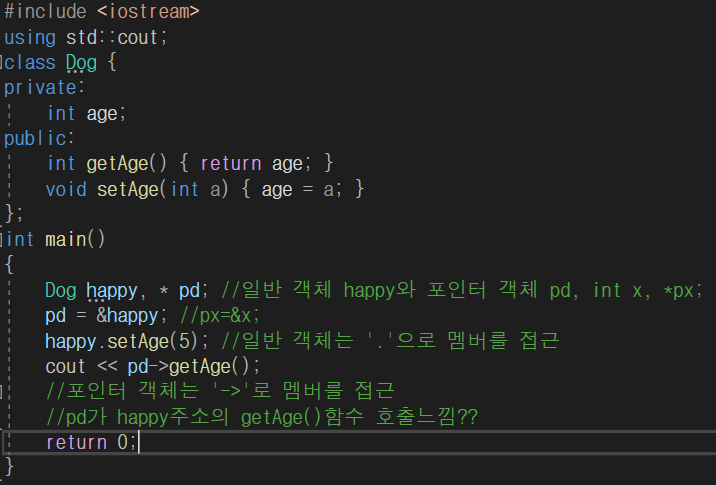Image resolution: width=716 pixels, height=485 pixels.
Task: Click "setAge(" in its function definition
Action: [x=132, y=190]
